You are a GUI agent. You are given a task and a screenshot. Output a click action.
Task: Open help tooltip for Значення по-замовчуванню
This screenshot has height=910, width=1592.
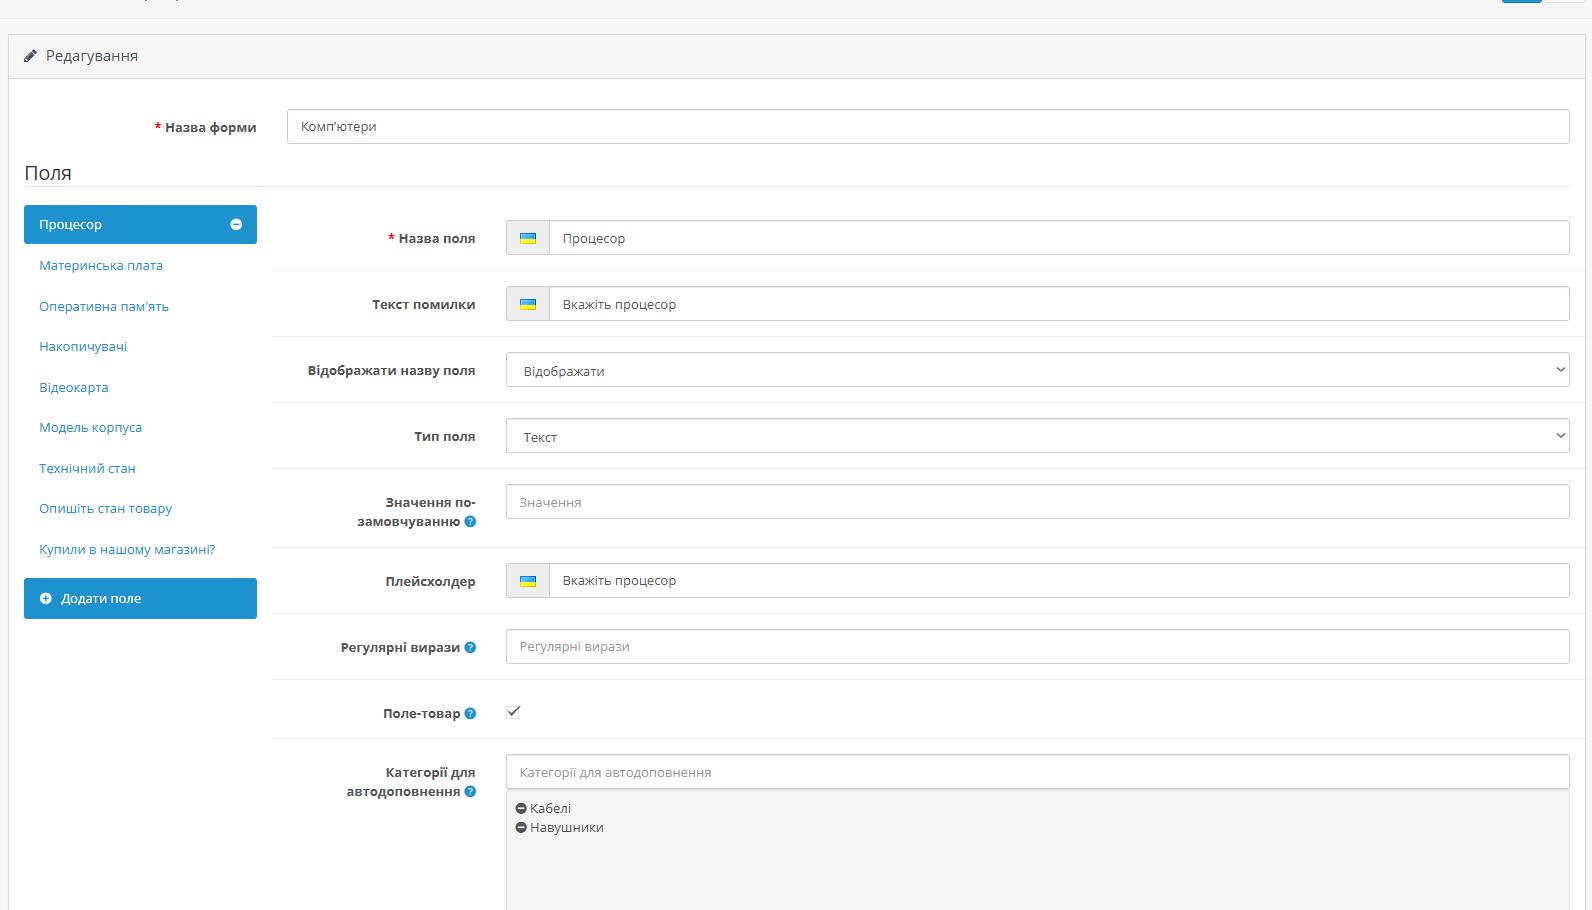point(470,522)
